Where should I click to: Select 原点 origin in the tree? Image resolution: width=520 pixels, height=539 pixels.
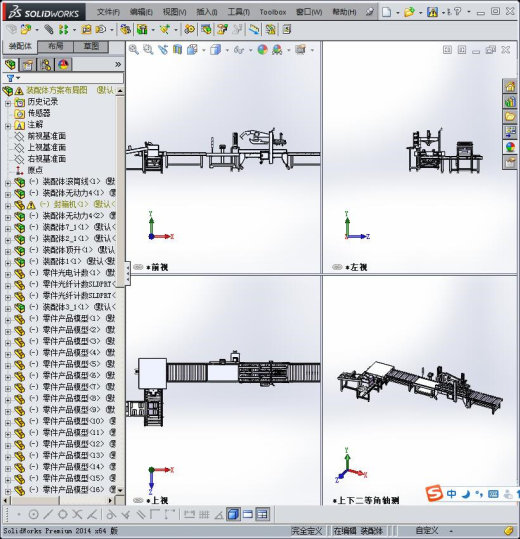tap(35, 170)
